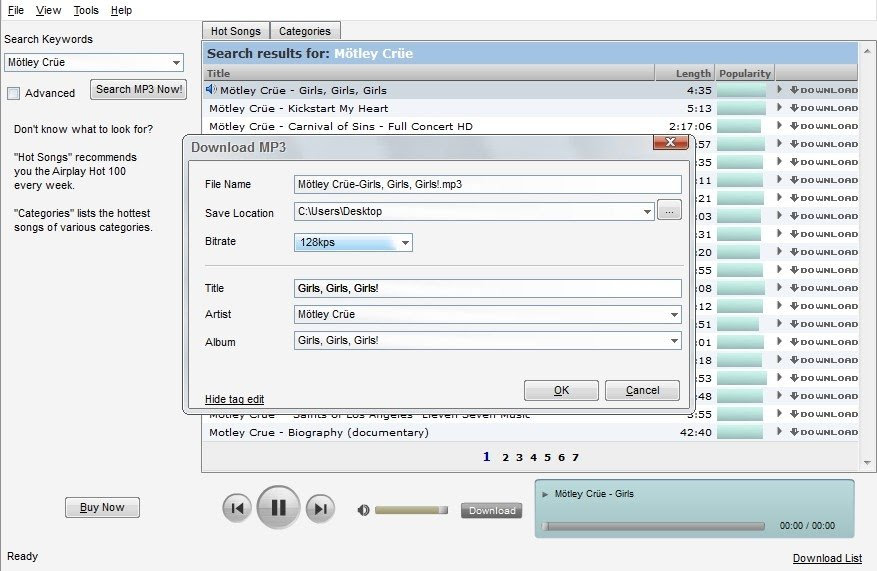Open the Tools menu
This screenshot has height=571, width=877.
[86, 10]
